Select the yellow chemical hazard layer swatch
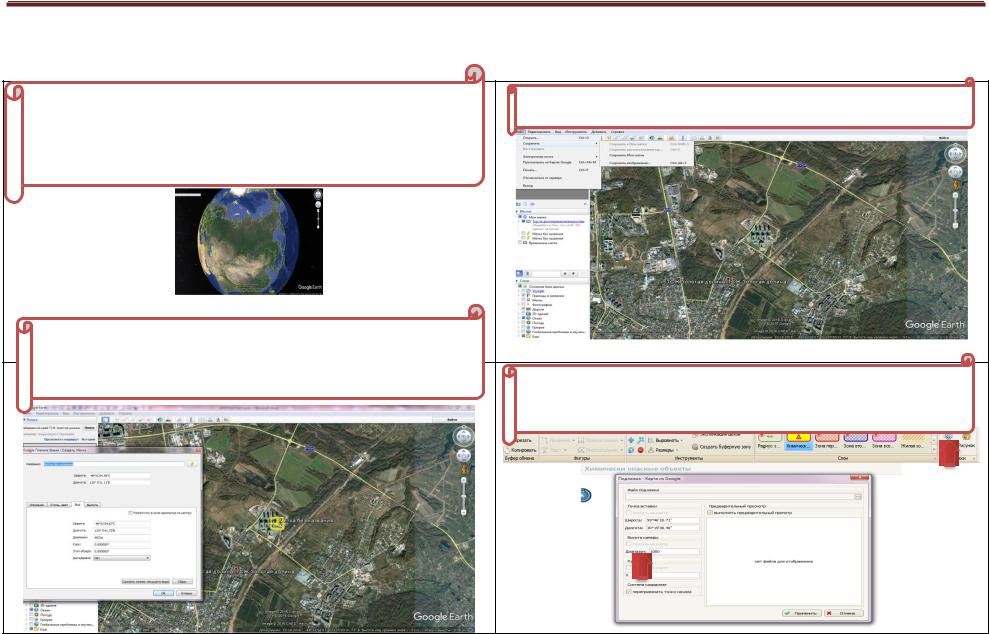This screenshot has height=634, width=989. point(799,440)
